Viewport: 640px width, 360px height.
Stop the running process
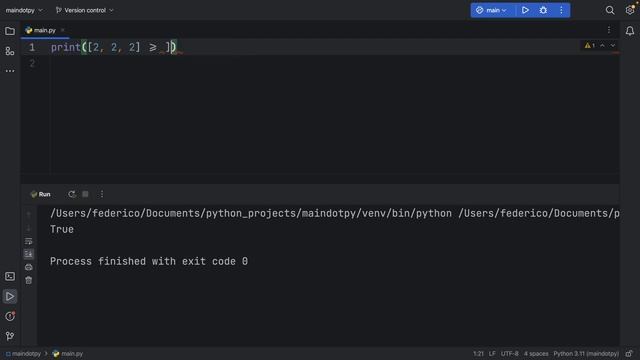click(x=85, y=194)
